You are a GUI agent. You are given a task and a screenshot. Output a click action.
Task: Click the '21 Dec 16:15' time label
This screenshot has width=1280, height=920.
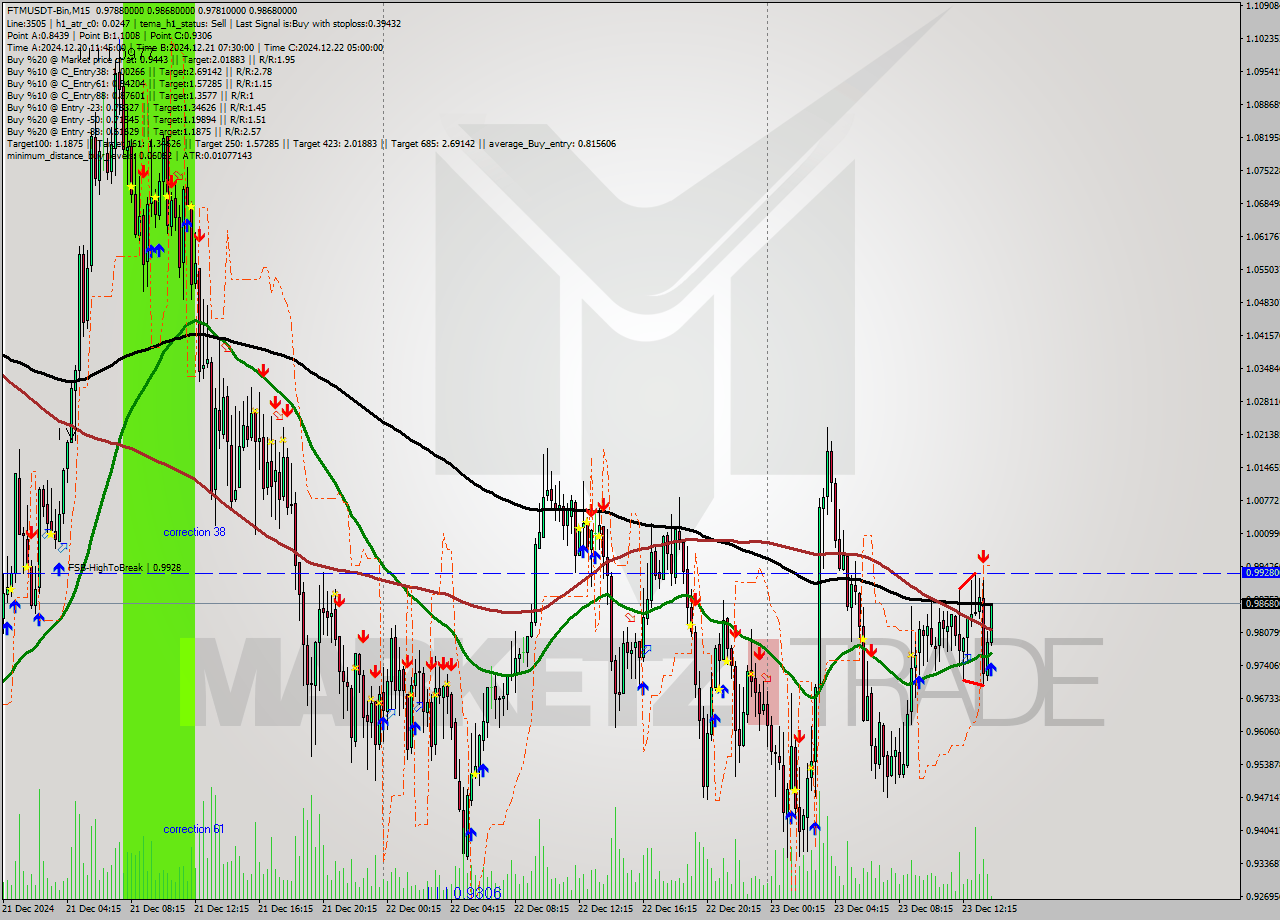[x=285, y=909]
